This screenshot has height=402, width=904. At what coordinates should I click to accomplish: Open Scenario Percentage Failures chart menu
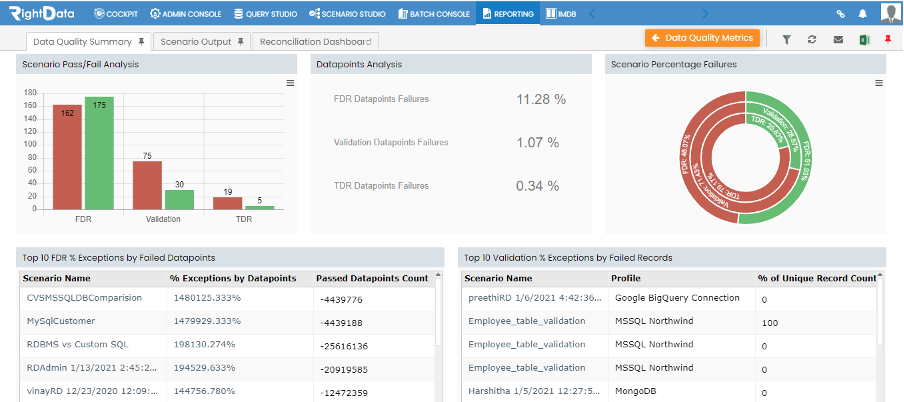[879, 83]
